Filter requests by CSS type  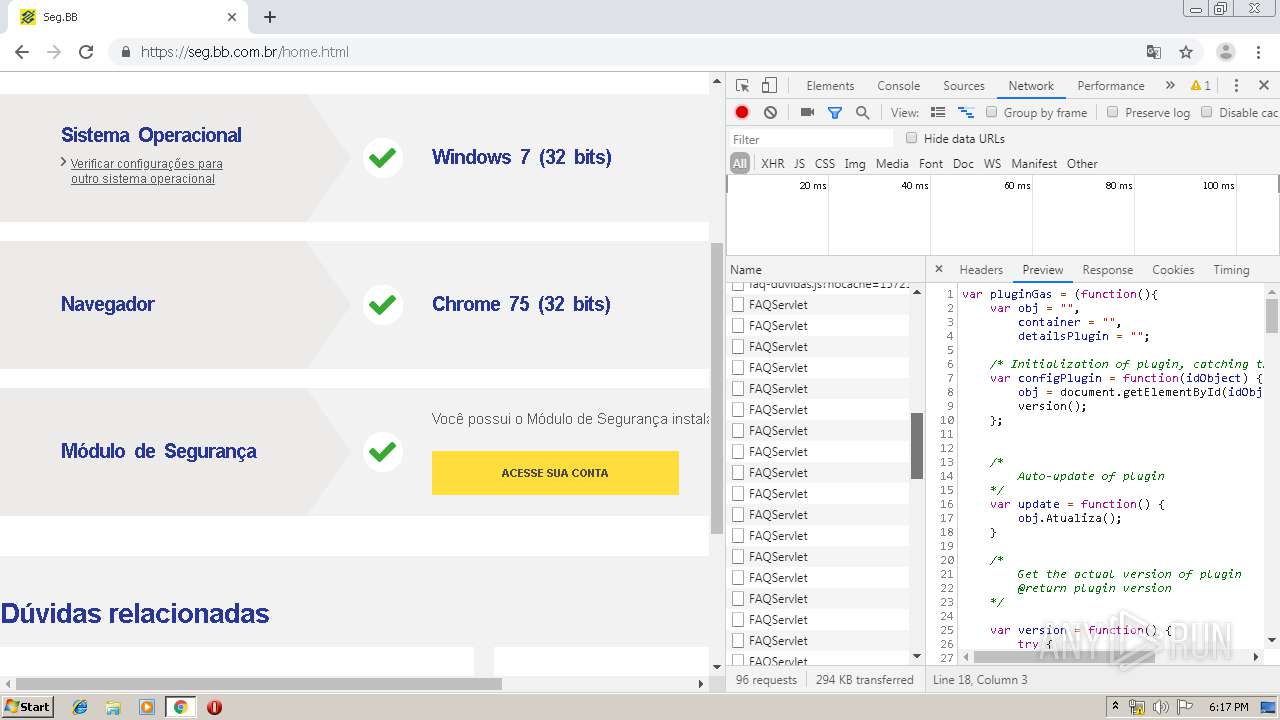824,164
